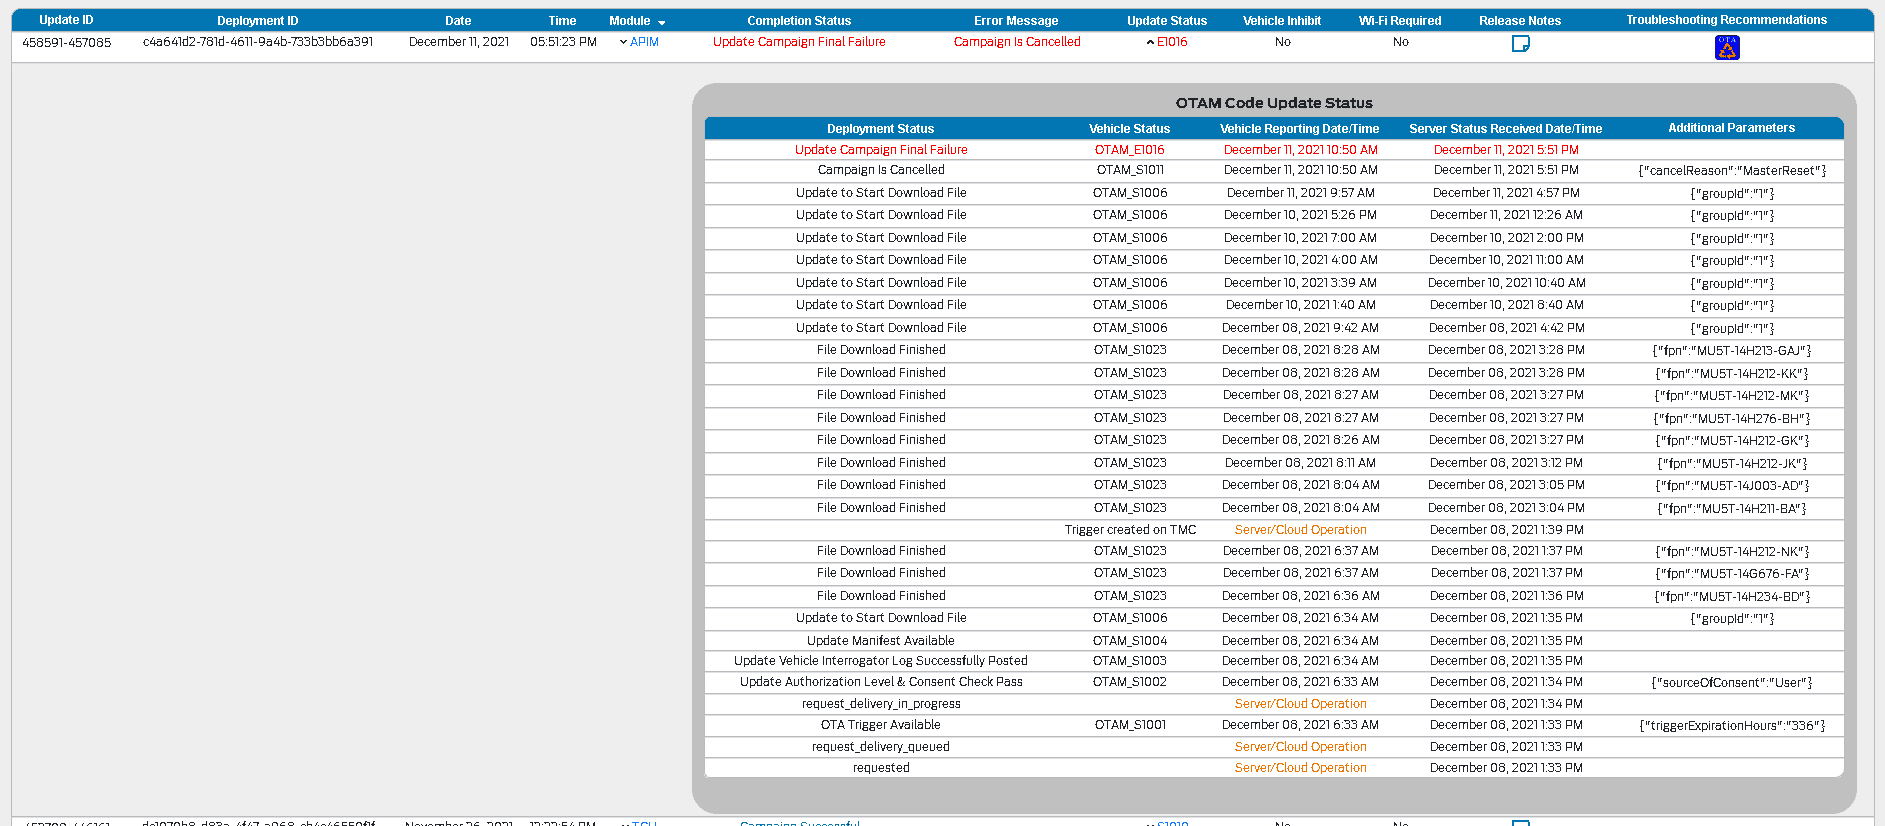Select the cancelReason MasterReset parameter cell

1731,171
